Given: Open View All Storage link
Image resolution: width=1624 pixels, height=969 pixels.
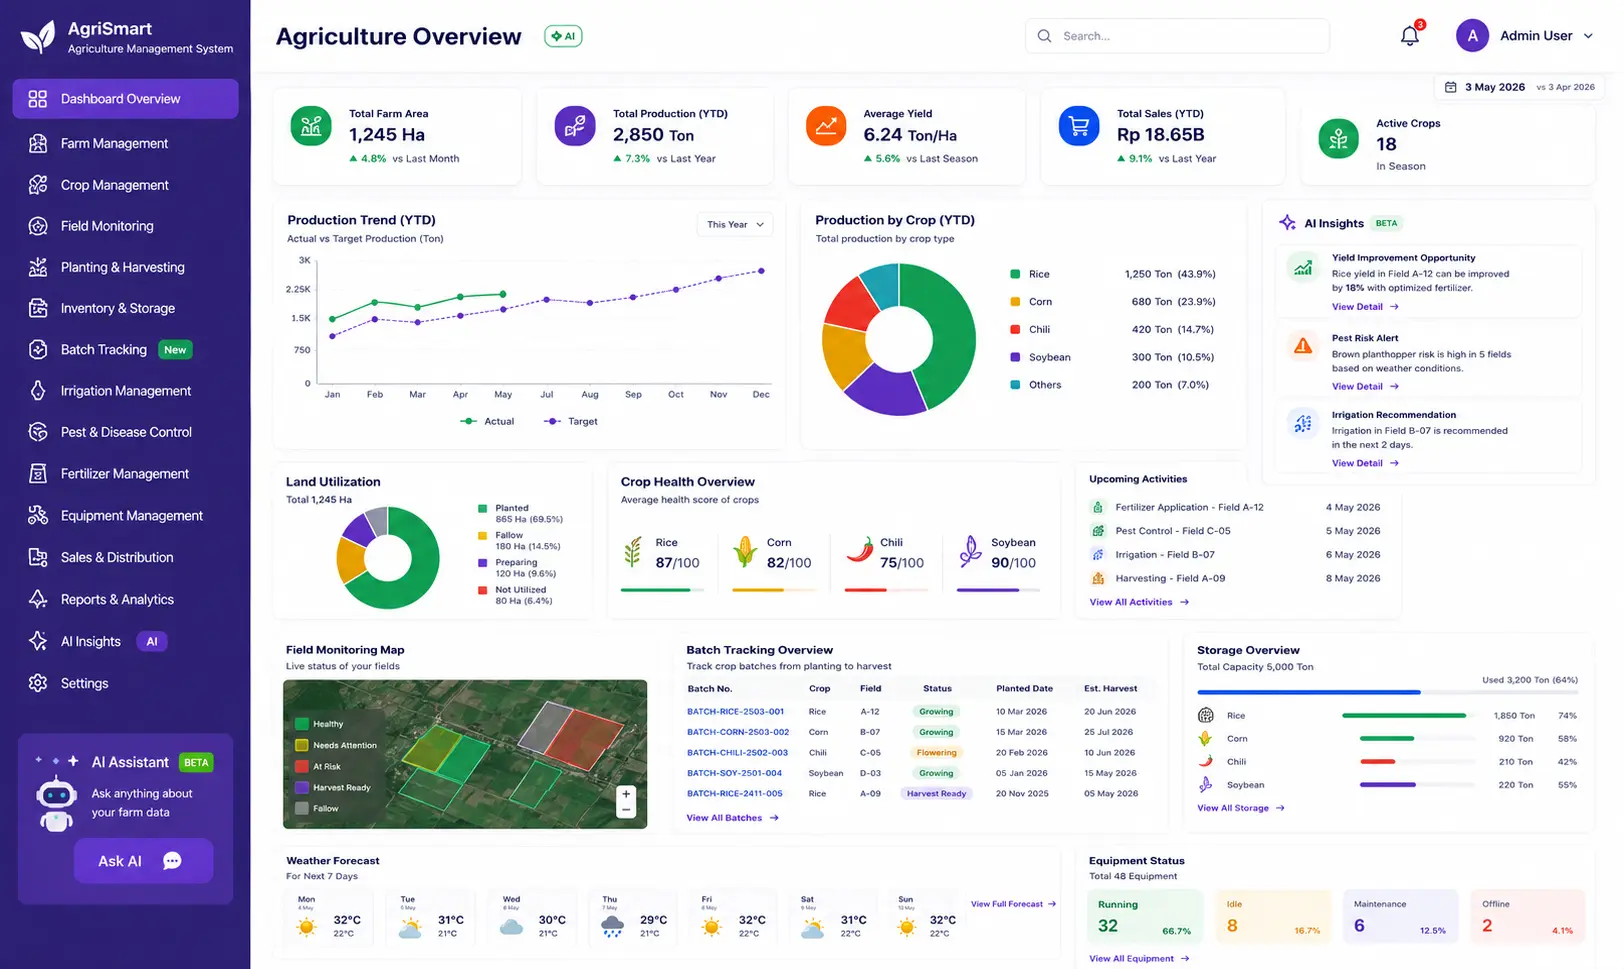Looking at the screenshot, I should 1241,808.
